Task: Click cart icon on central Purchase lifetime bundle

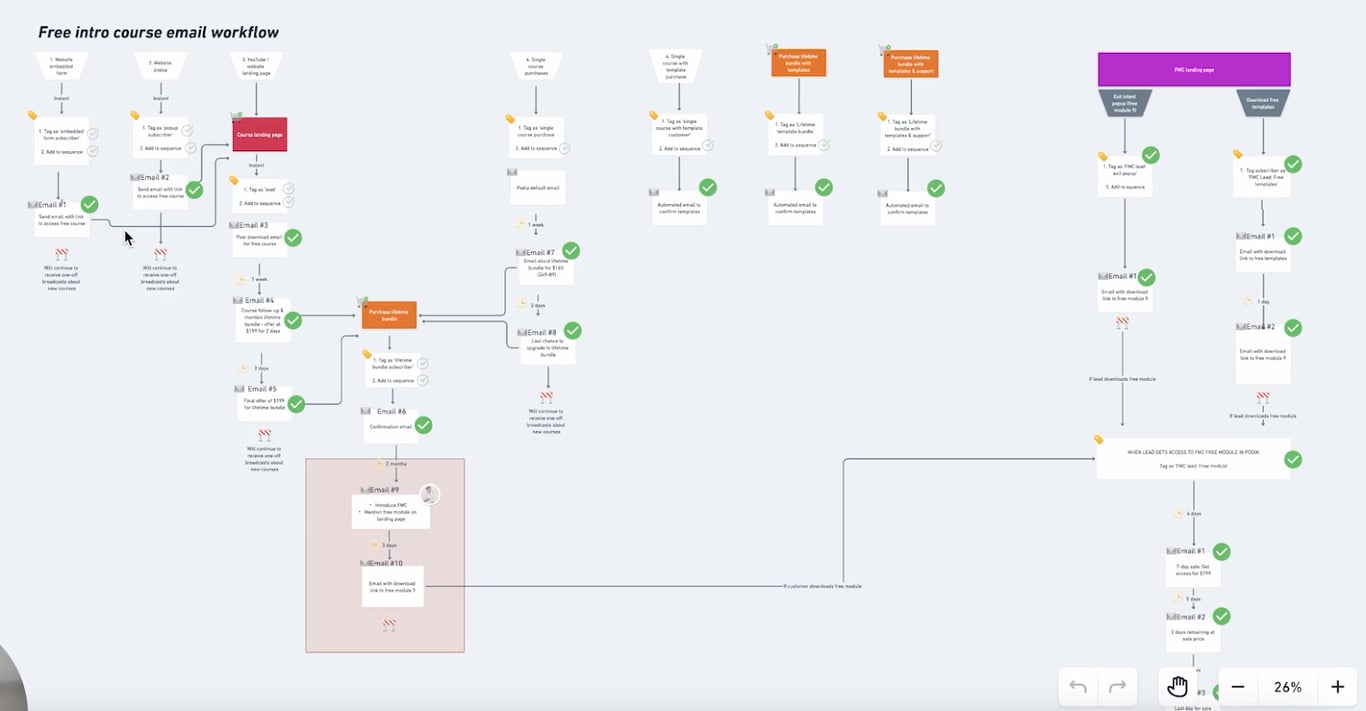Action: tap(364, 300)
